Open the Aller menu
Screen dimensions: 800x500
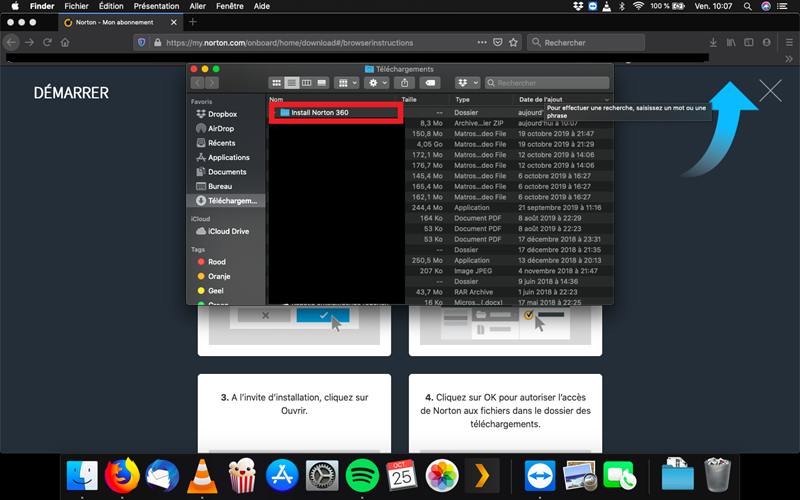point(197,6)
